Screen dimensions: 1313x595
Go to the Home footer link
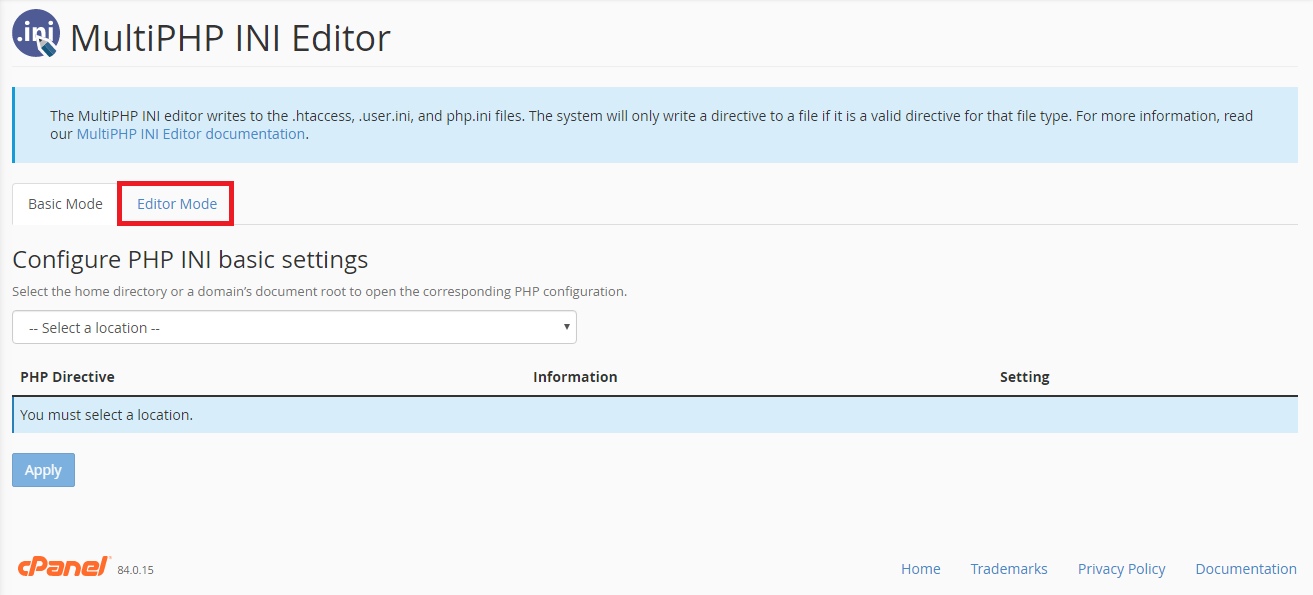(x=921, y=569)
